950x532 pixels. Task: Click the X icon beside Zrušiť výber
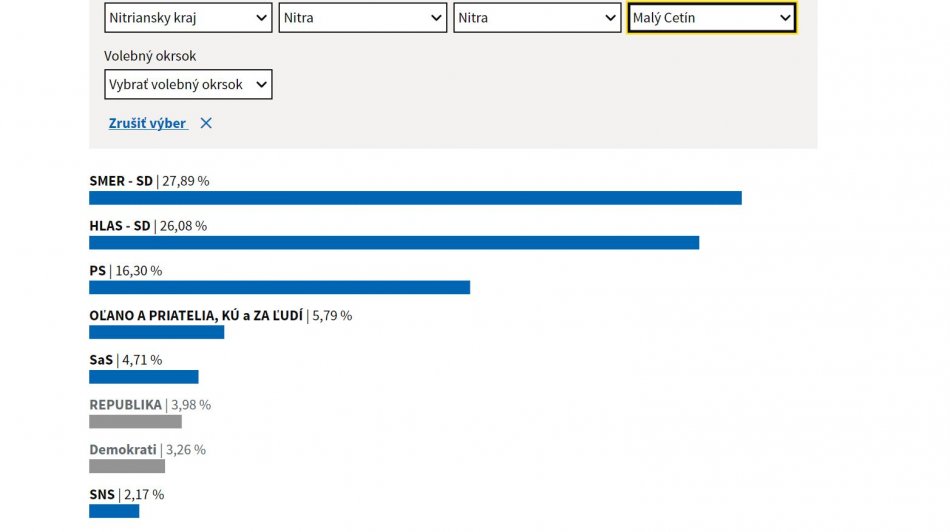tap(206, 123)
